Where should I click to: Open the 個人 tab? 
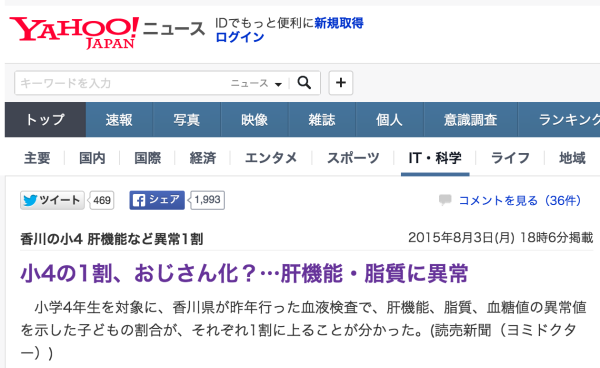(x=389, y=120)
